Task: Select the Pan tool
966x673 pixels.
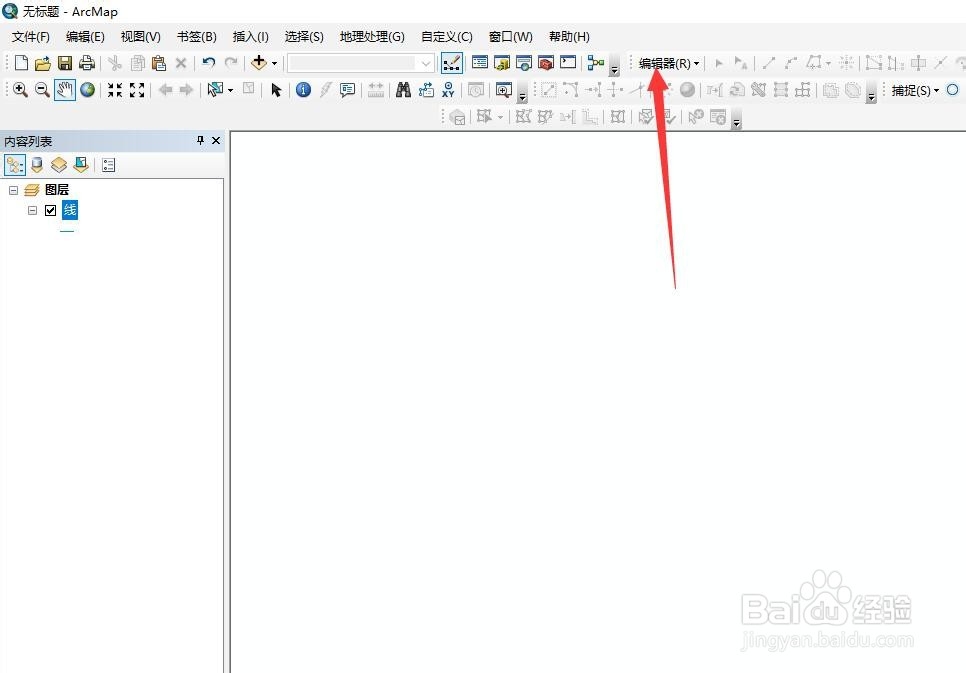Action: (64, 90)
